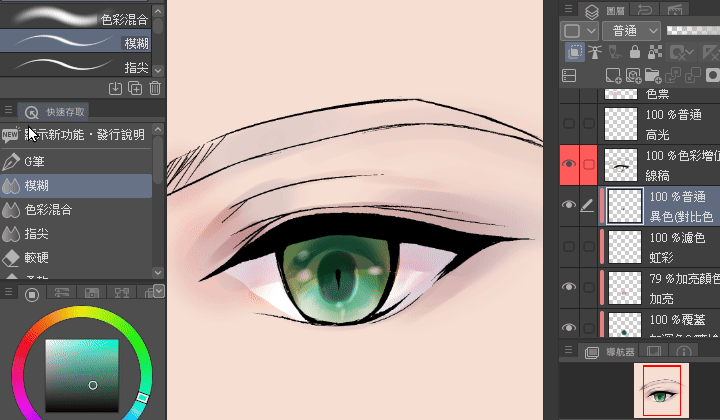Switch to the history undo tab

pyautogui.click(x=645, y=9)
